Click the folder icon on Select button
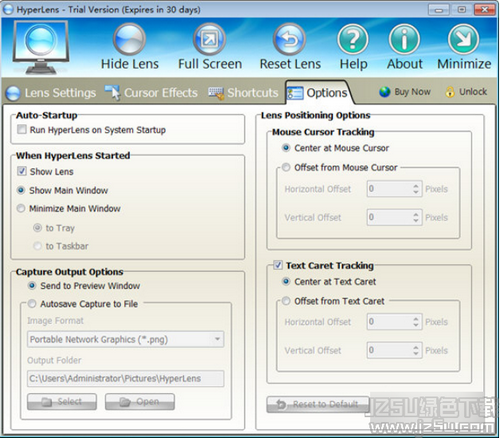This screenshot has width=500, height=438. pyautogui.click(x=46, y=402)
